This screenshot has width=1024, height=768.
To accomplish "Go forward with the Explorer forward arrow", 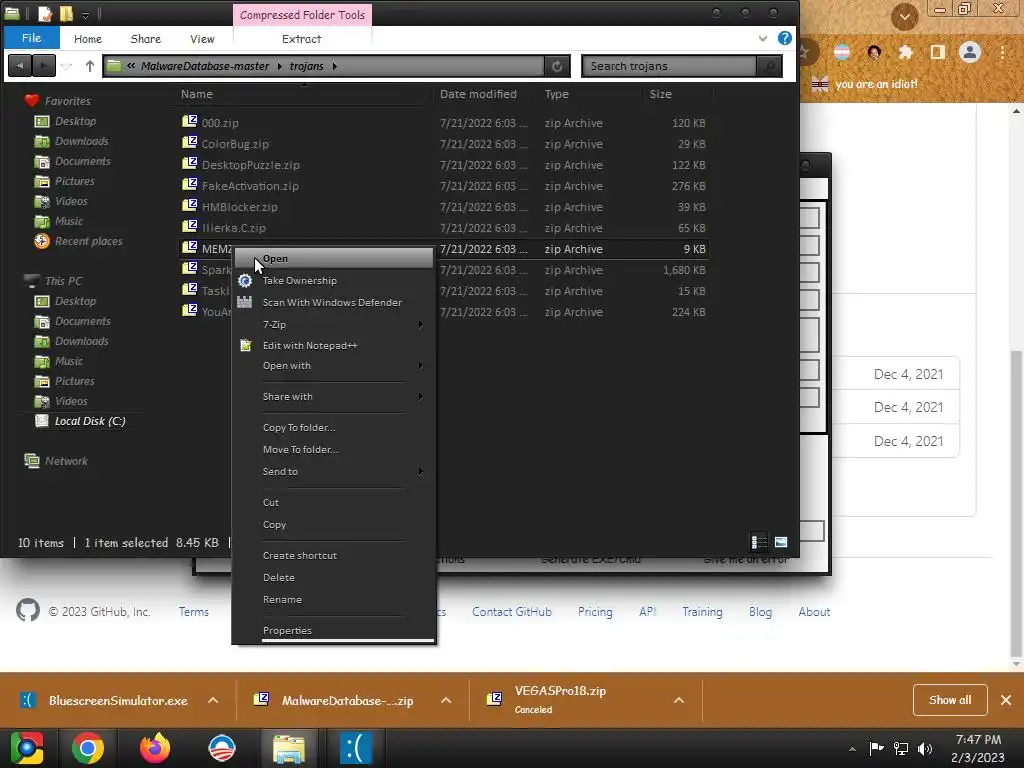I will [x=43, y=65].
